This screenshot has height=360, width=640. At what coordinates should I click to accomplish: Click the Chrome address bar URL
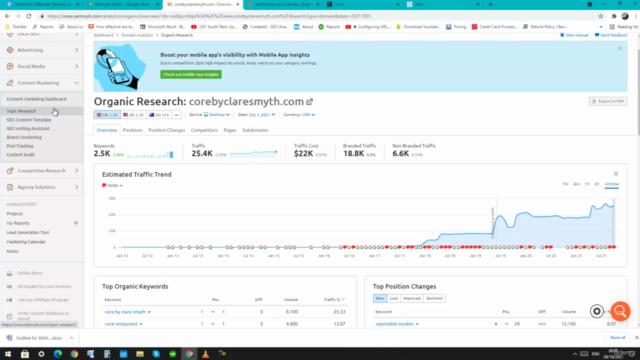(x=209, y=16)
